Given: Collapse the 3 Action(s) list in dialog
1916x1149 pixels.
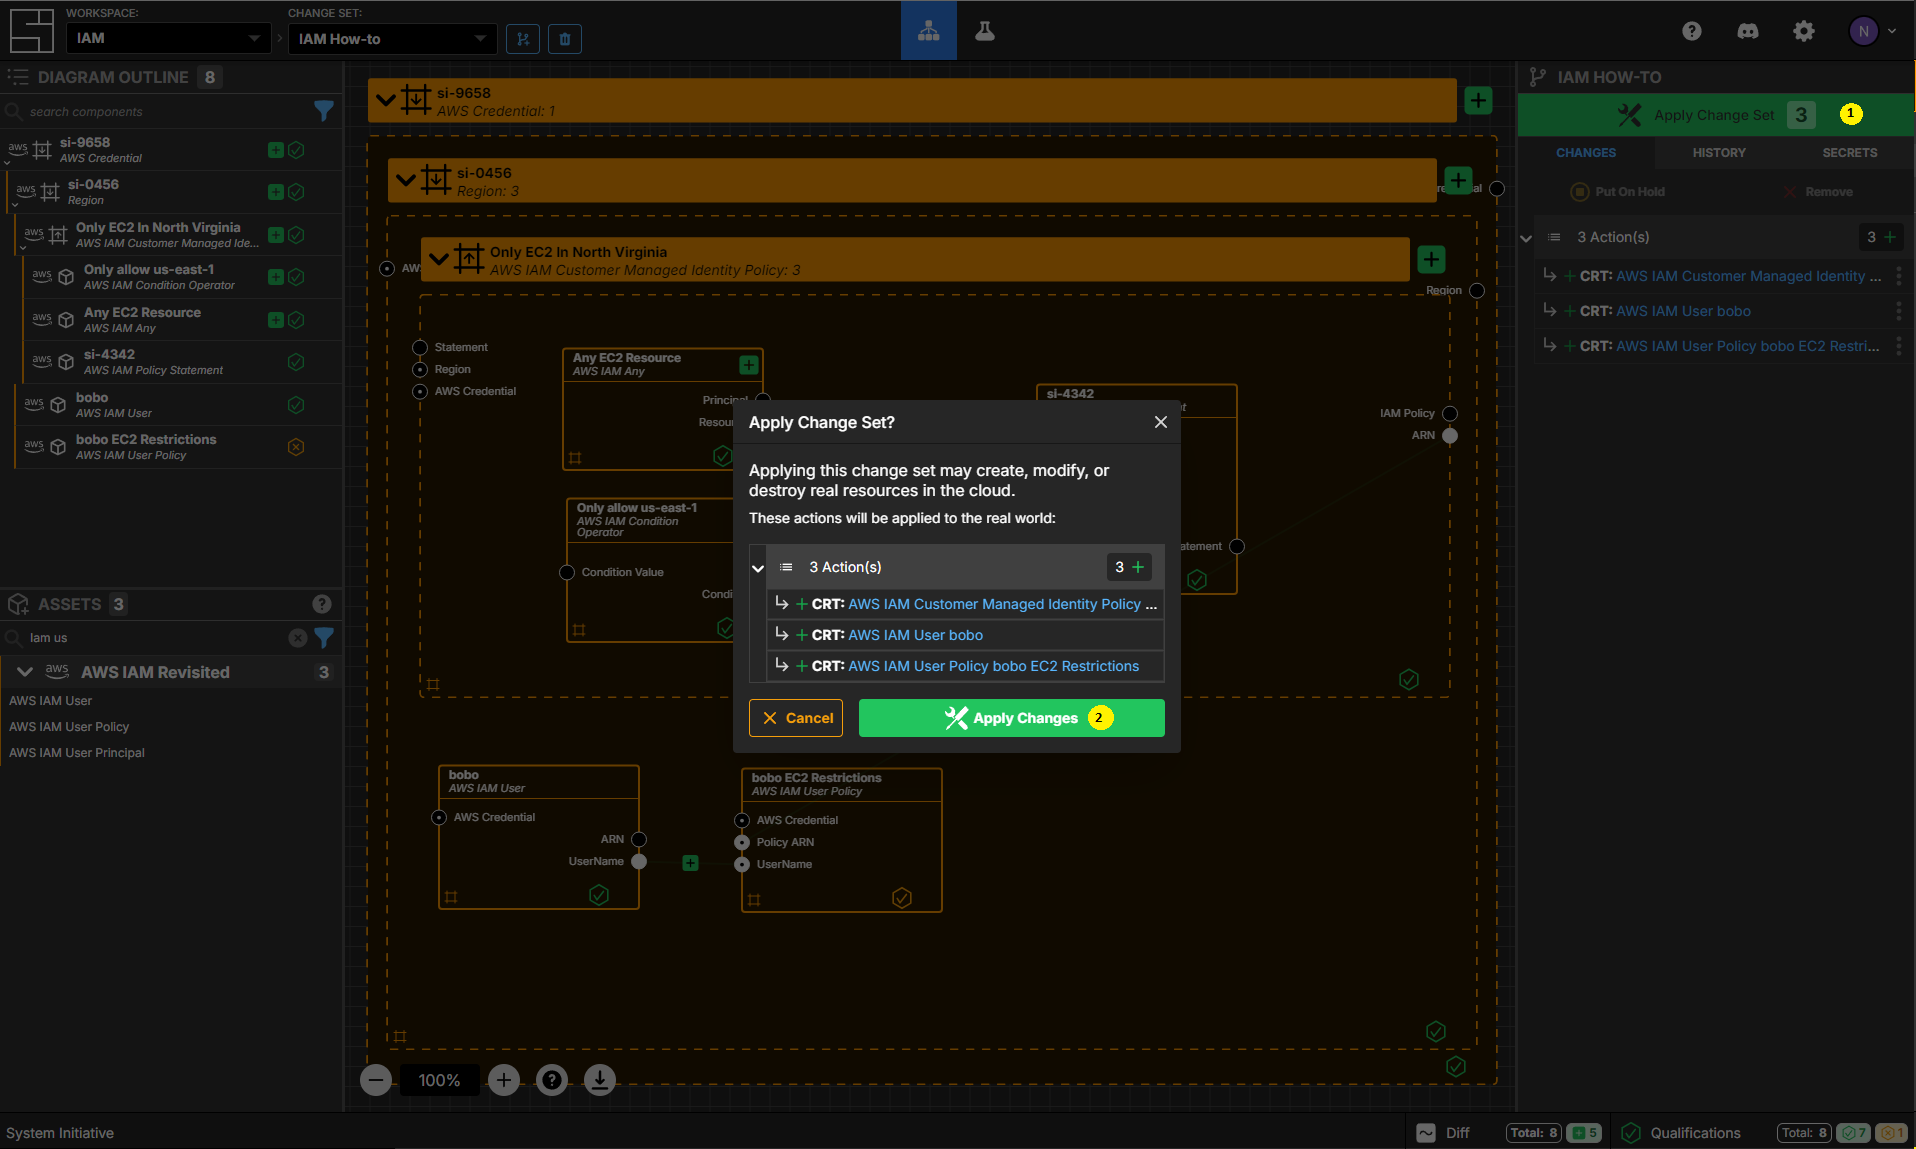Looking at the screenshot, I should 758,568.
